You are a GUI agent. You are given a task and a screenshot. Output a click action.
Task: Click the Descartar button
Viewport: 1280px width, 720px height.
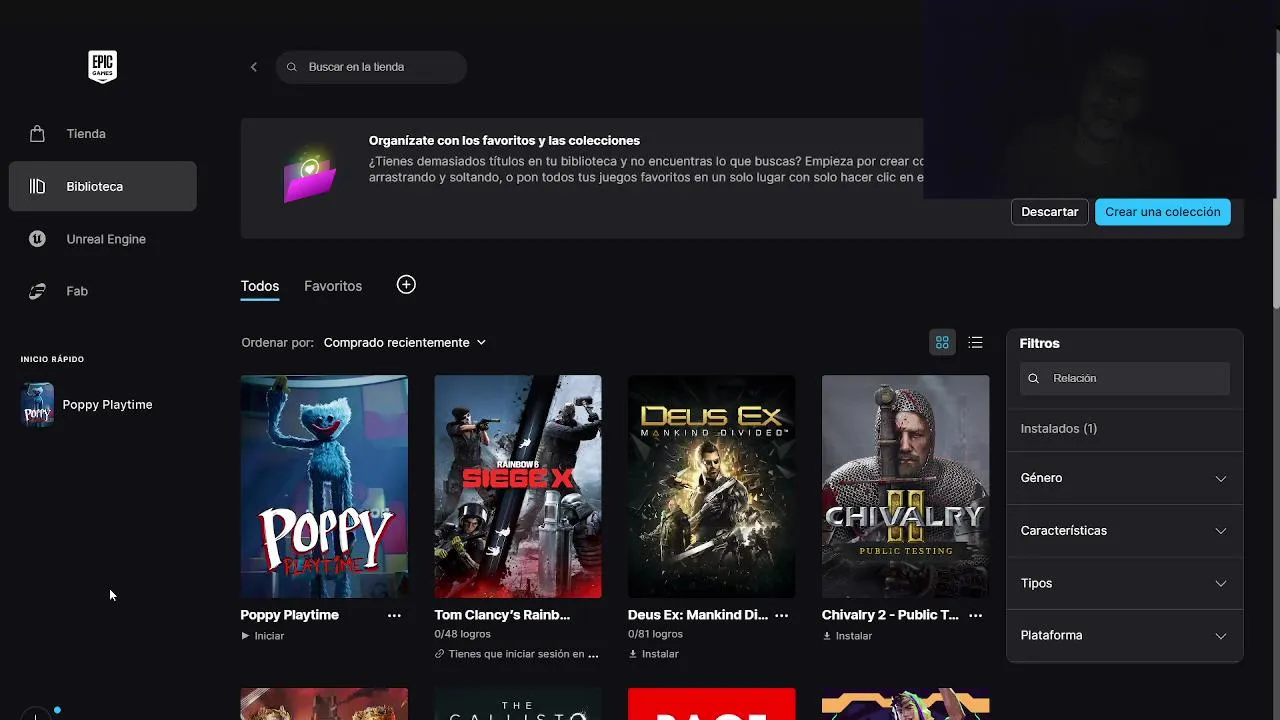click(x=1050, y=212)
